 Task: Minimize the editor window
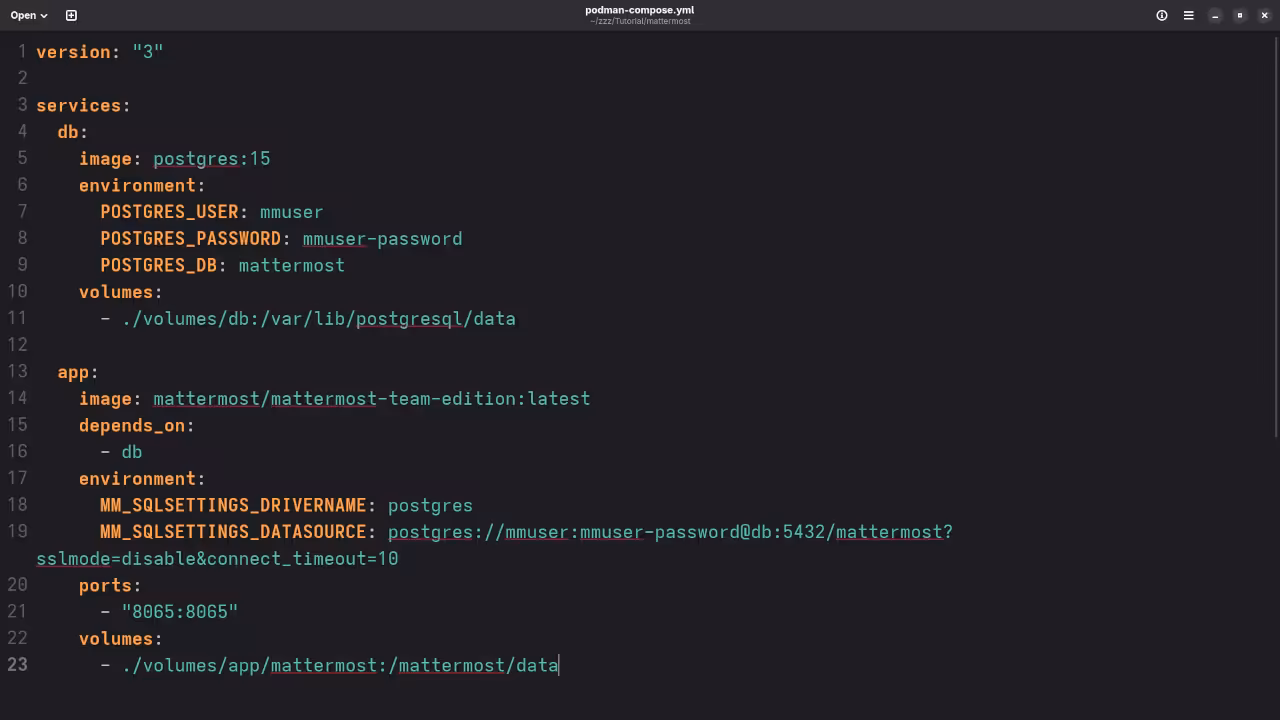point(1214,15)
